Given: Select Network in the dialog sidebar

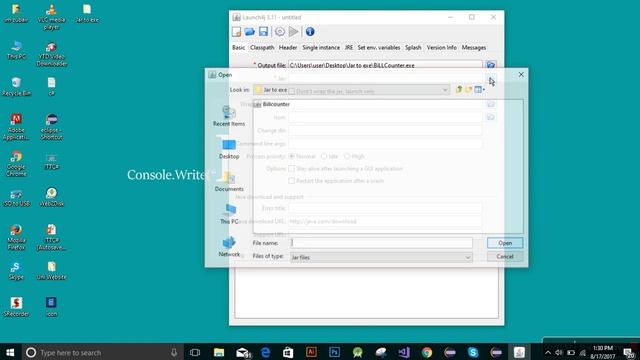Looking at the screenshot, I should tap(229, 247).
